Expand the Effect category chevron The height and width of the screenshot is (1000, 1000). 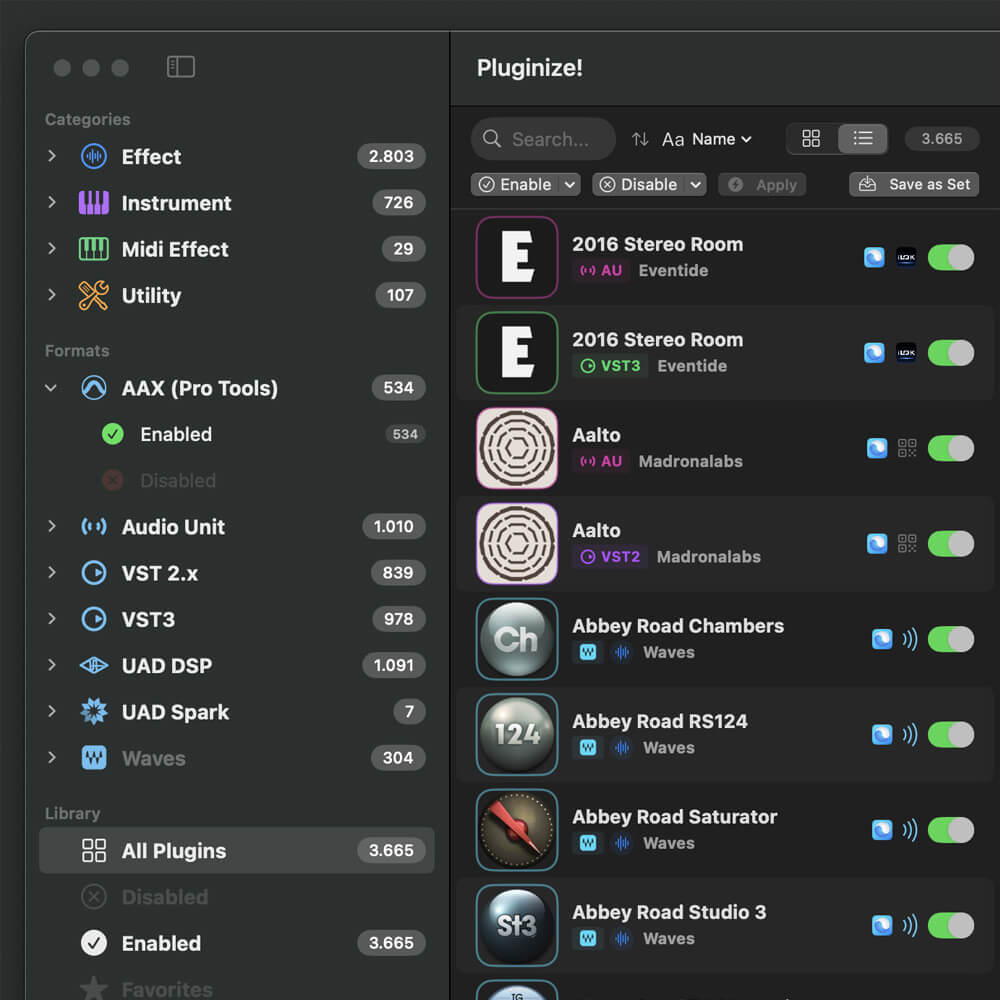[52, 156]
